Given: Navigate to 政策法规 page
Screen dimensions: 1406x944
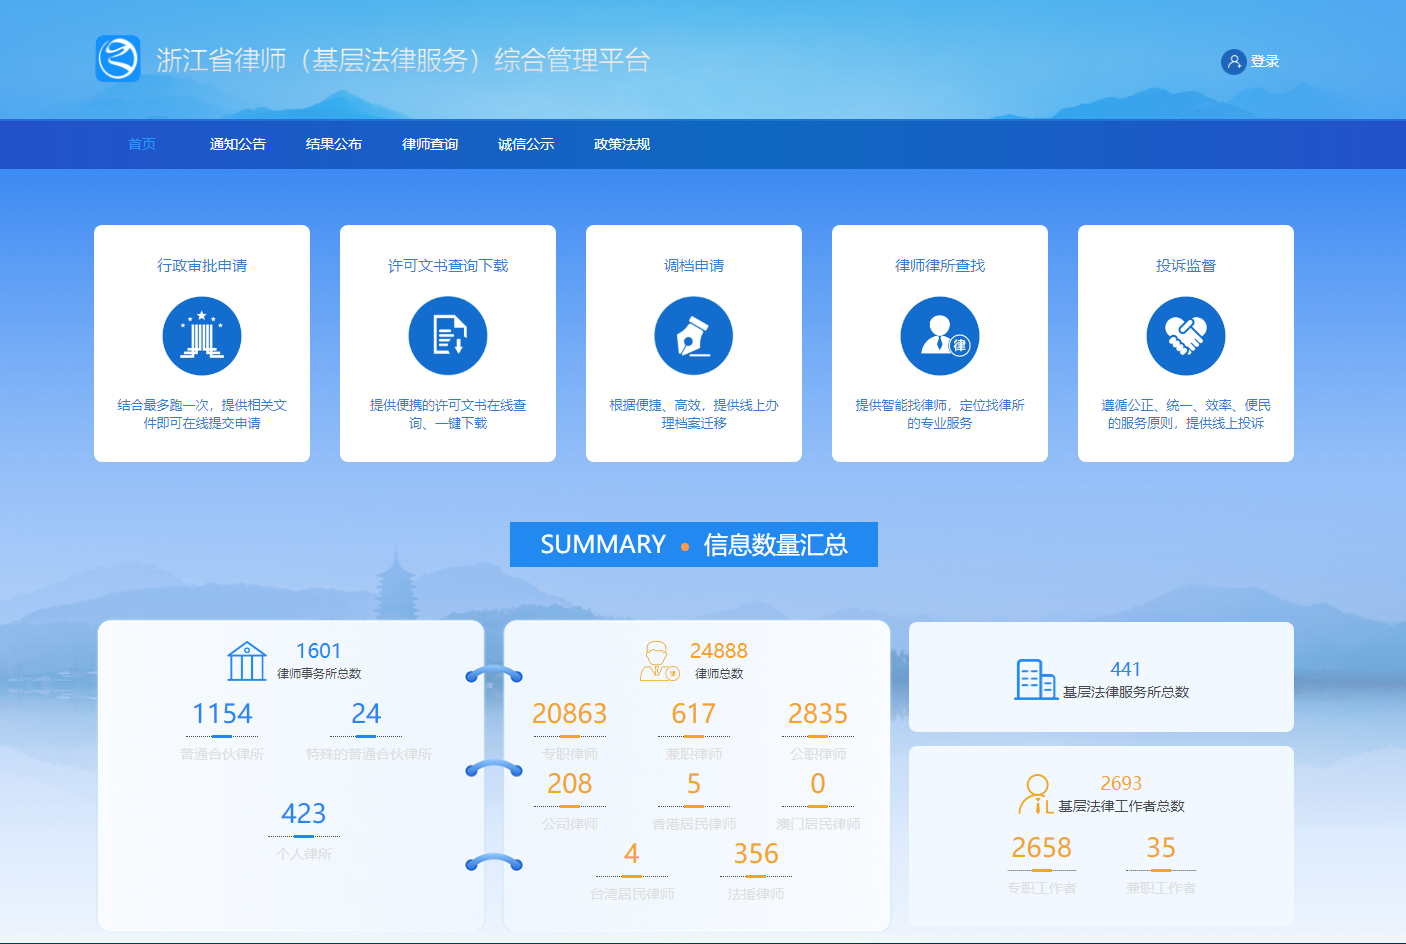Looking at the screenshot, I should tap(622, 144).
